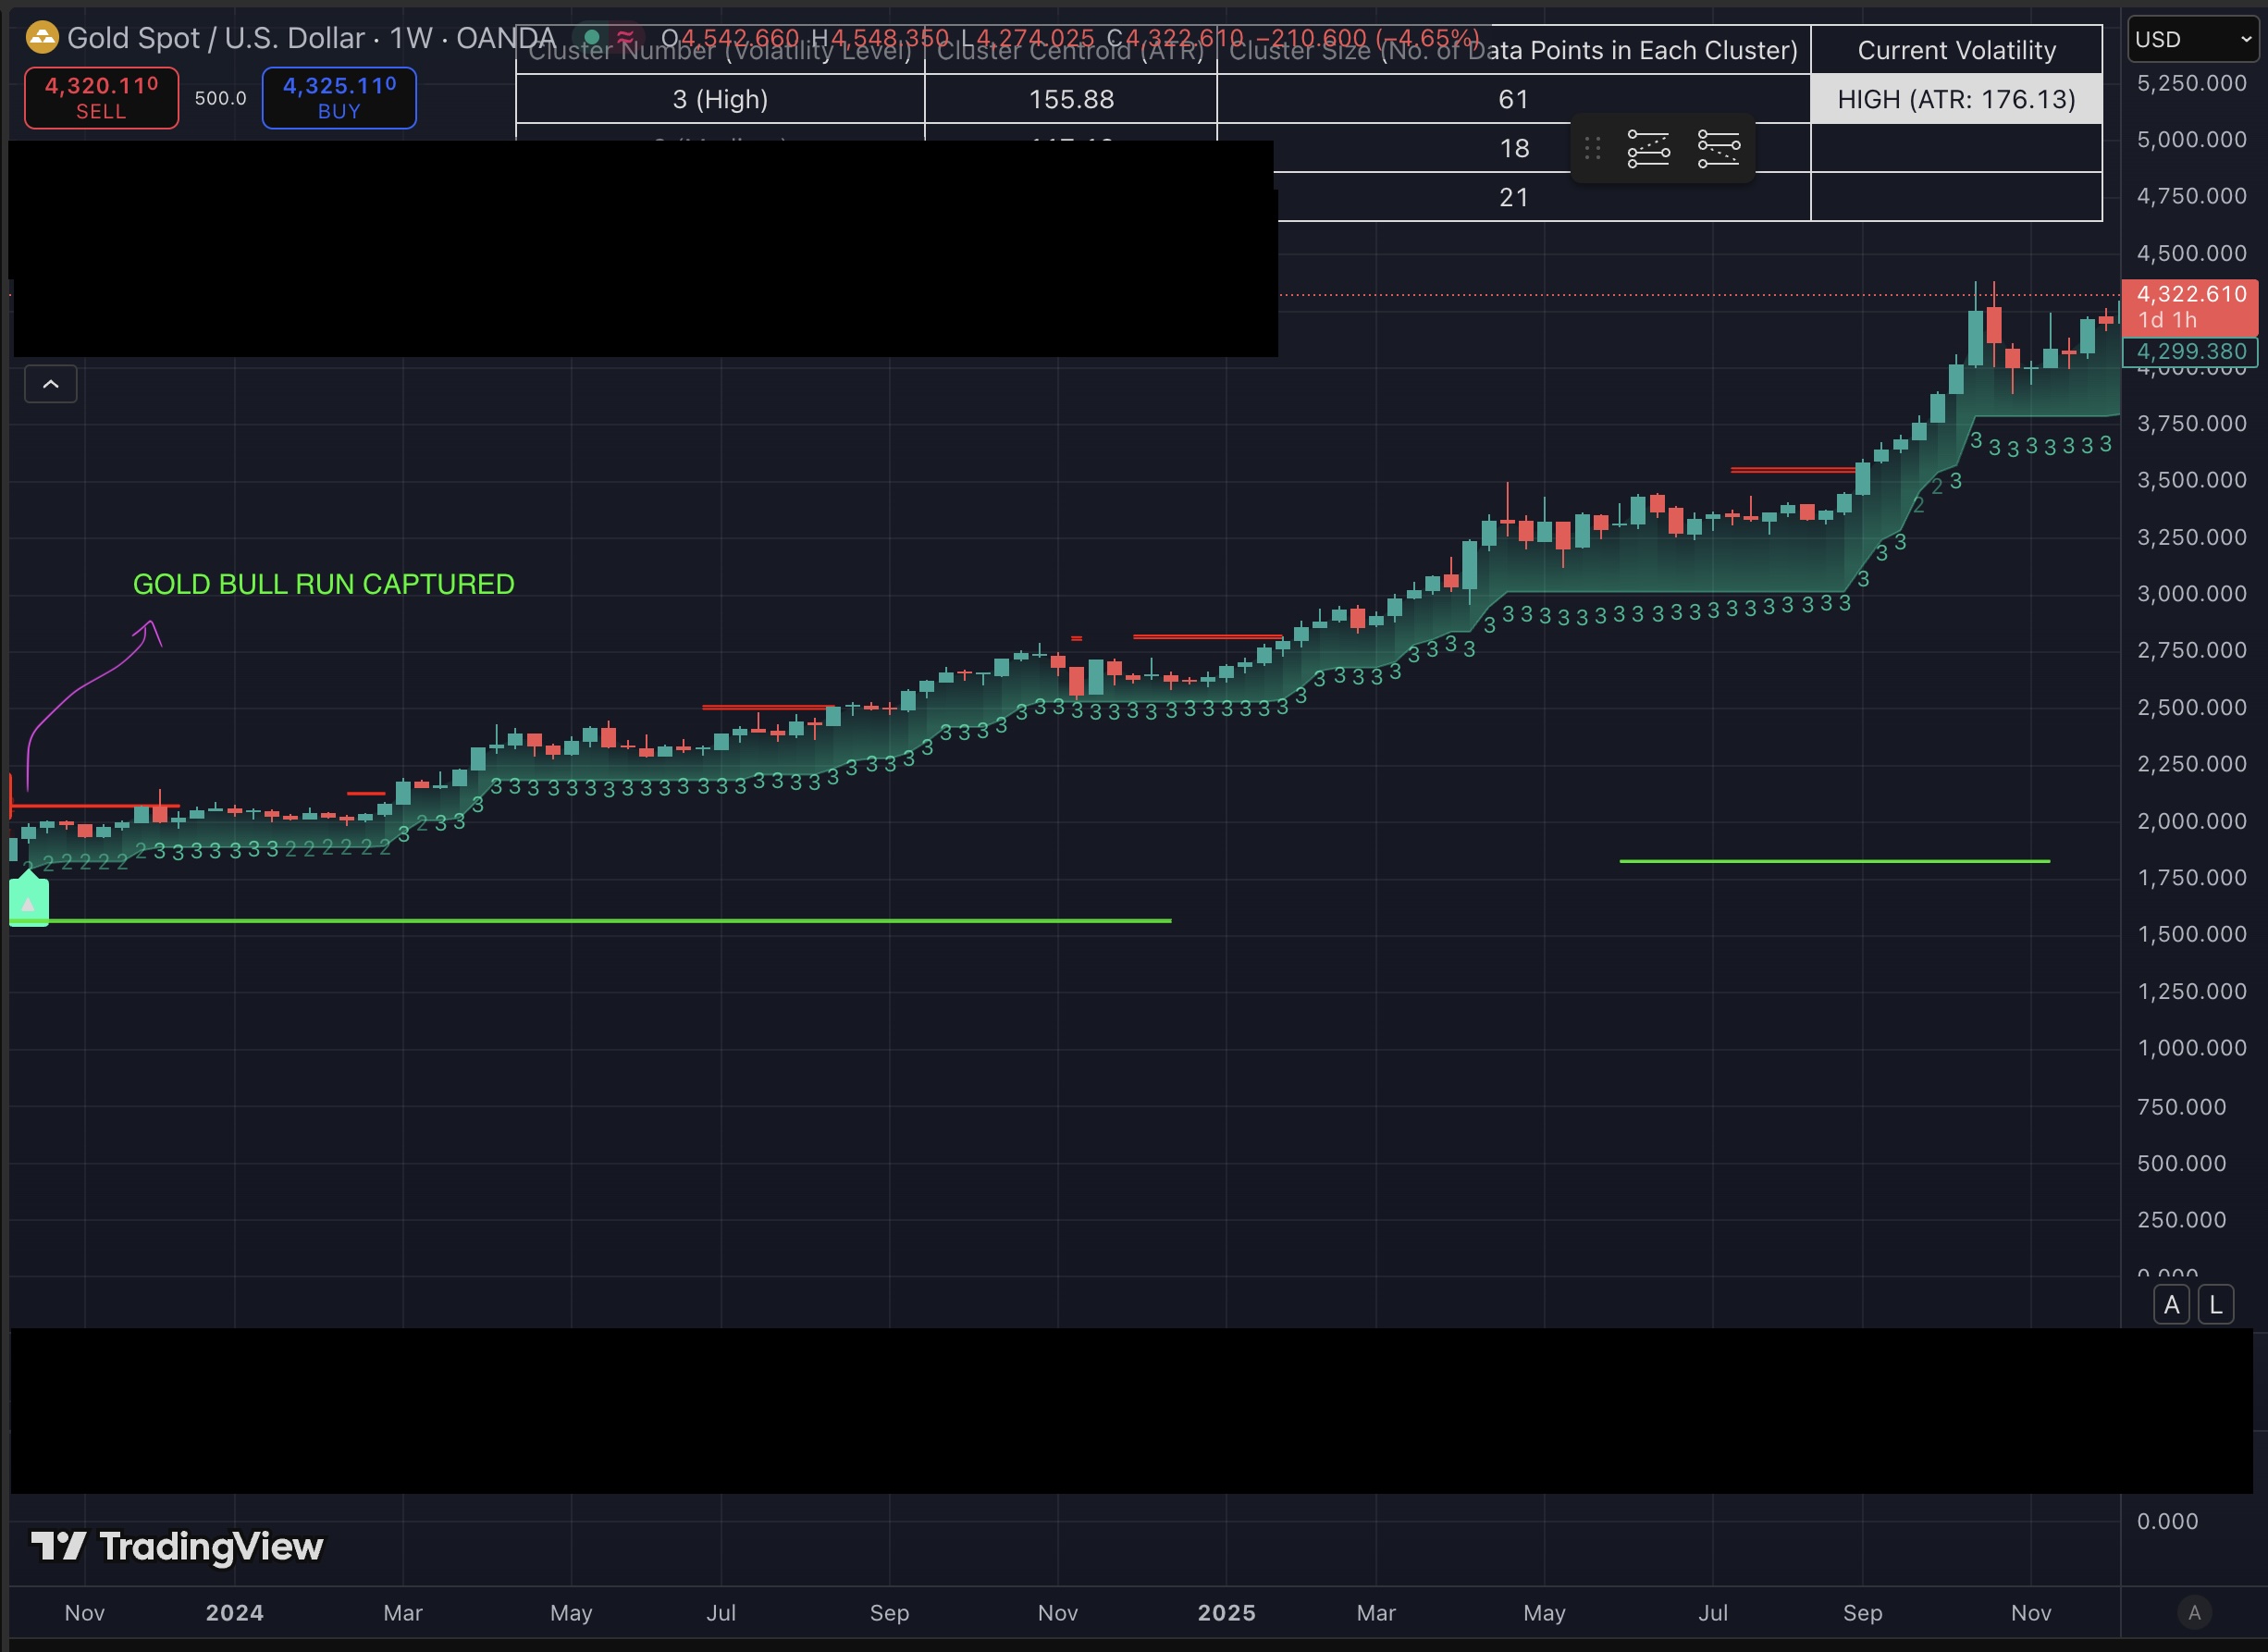Image resolution: width=2268 pixels, height=1652 pixels.
Task: Click the gold bars symbol logo
Action: click(42, 39)
